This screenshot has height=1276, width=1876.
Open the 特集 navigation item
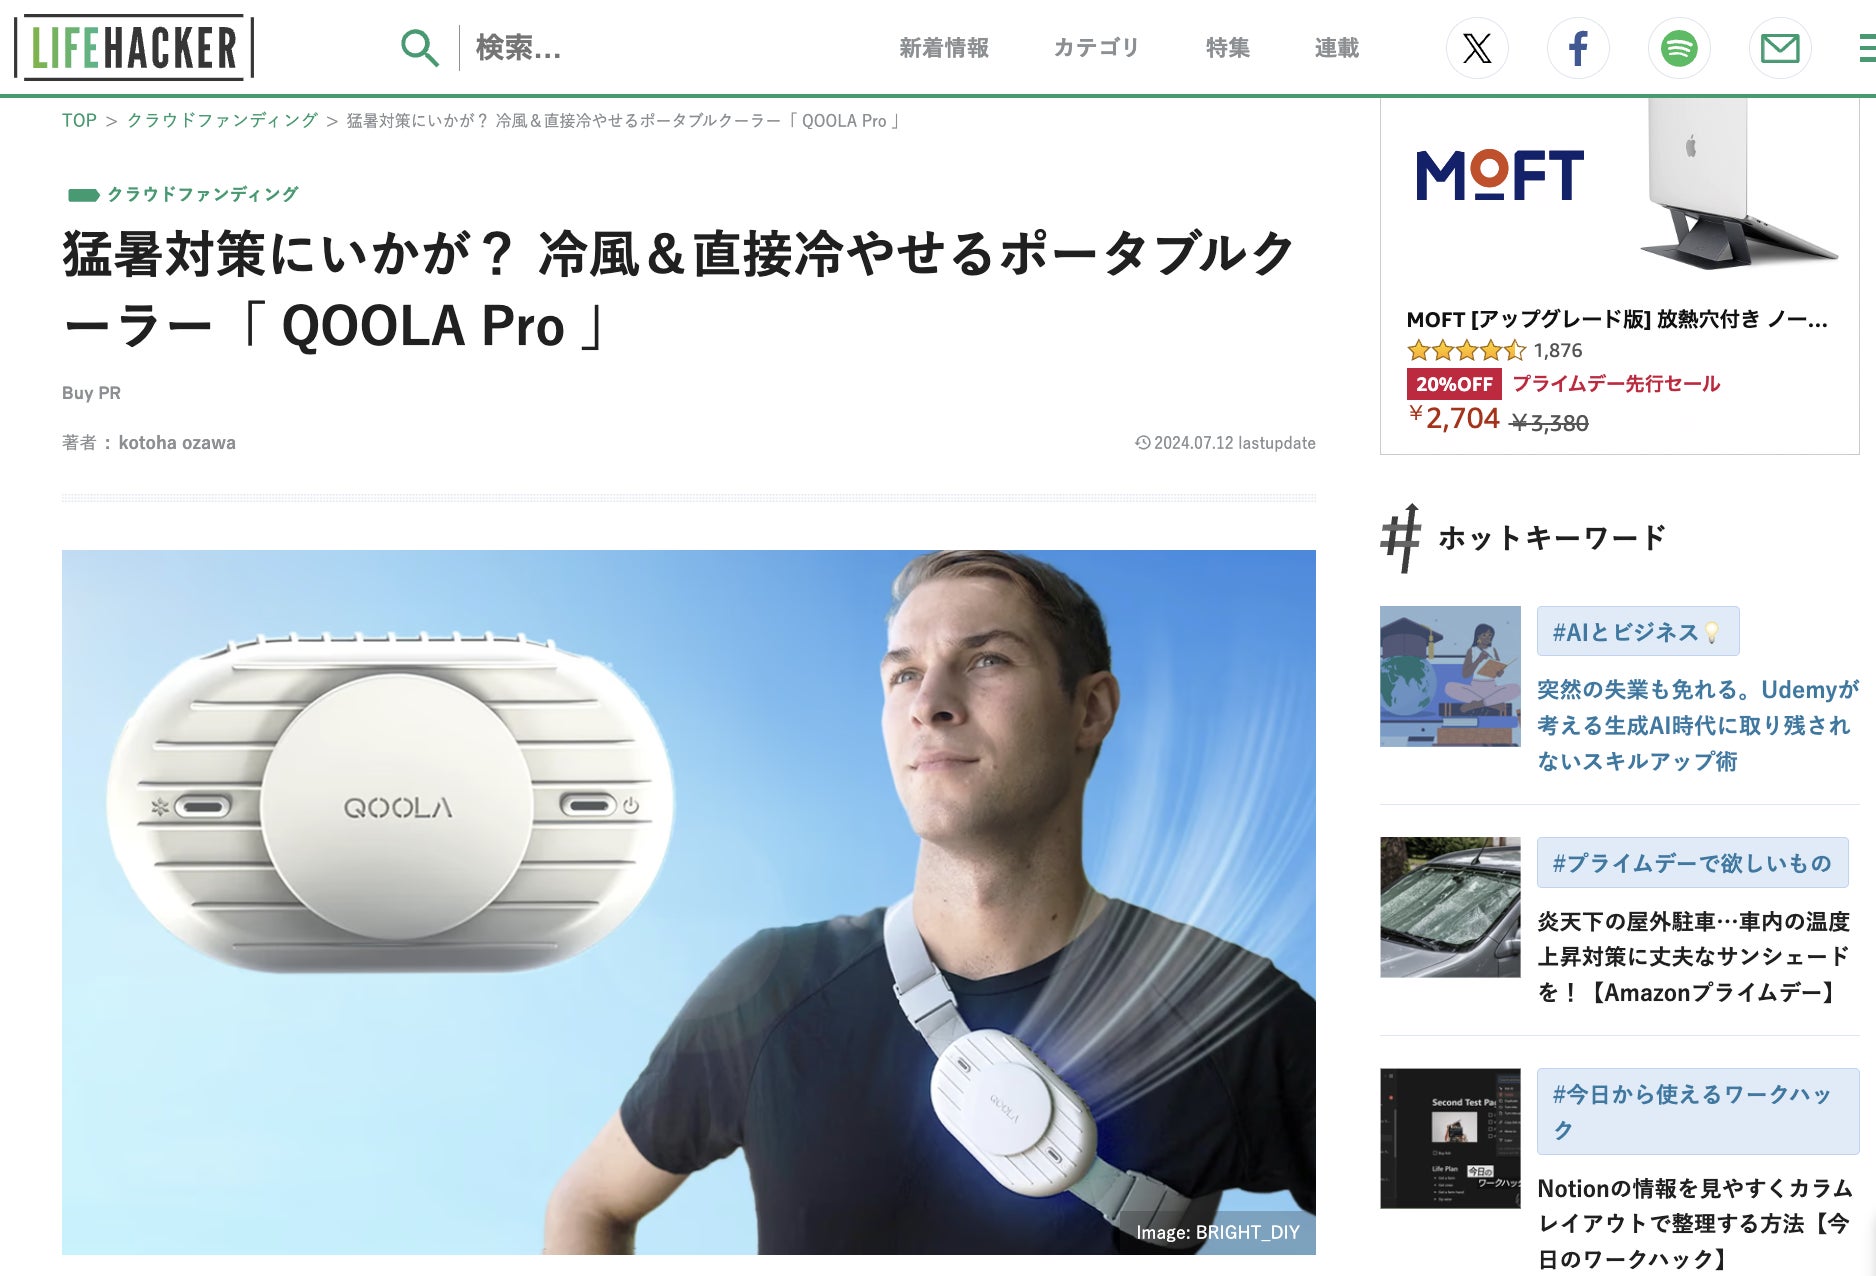[x=1227, y=48]
